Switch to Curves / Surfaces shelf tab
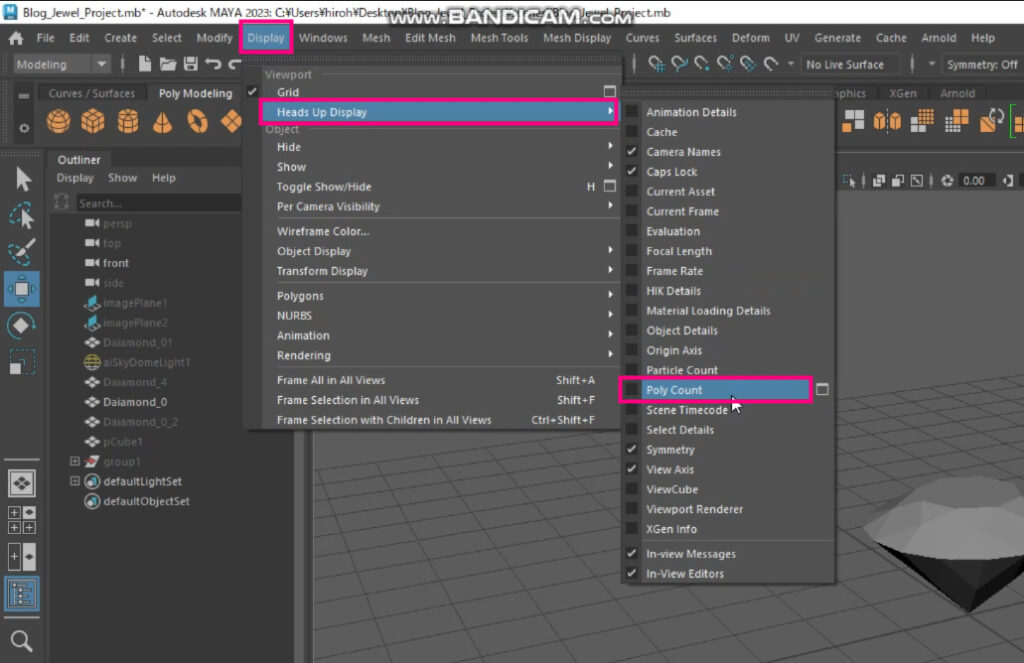Screen dimensions: 1024x663 click(91, 93)
